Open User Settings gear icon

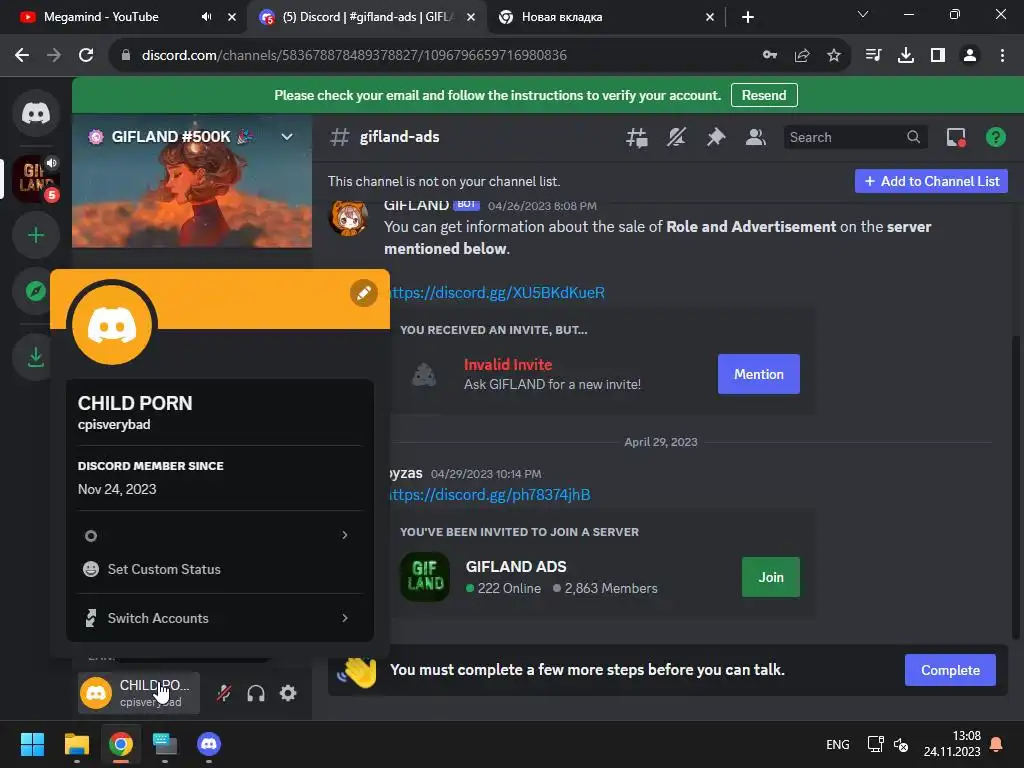288,693
